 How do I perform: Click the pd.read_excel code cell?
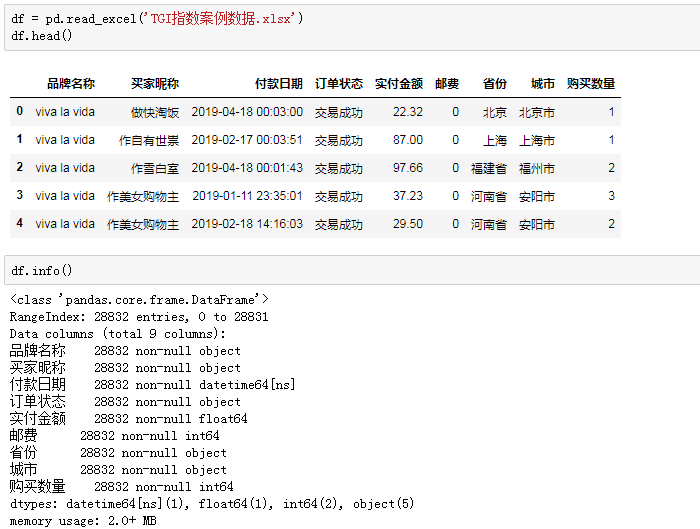[x=350, y=27]
